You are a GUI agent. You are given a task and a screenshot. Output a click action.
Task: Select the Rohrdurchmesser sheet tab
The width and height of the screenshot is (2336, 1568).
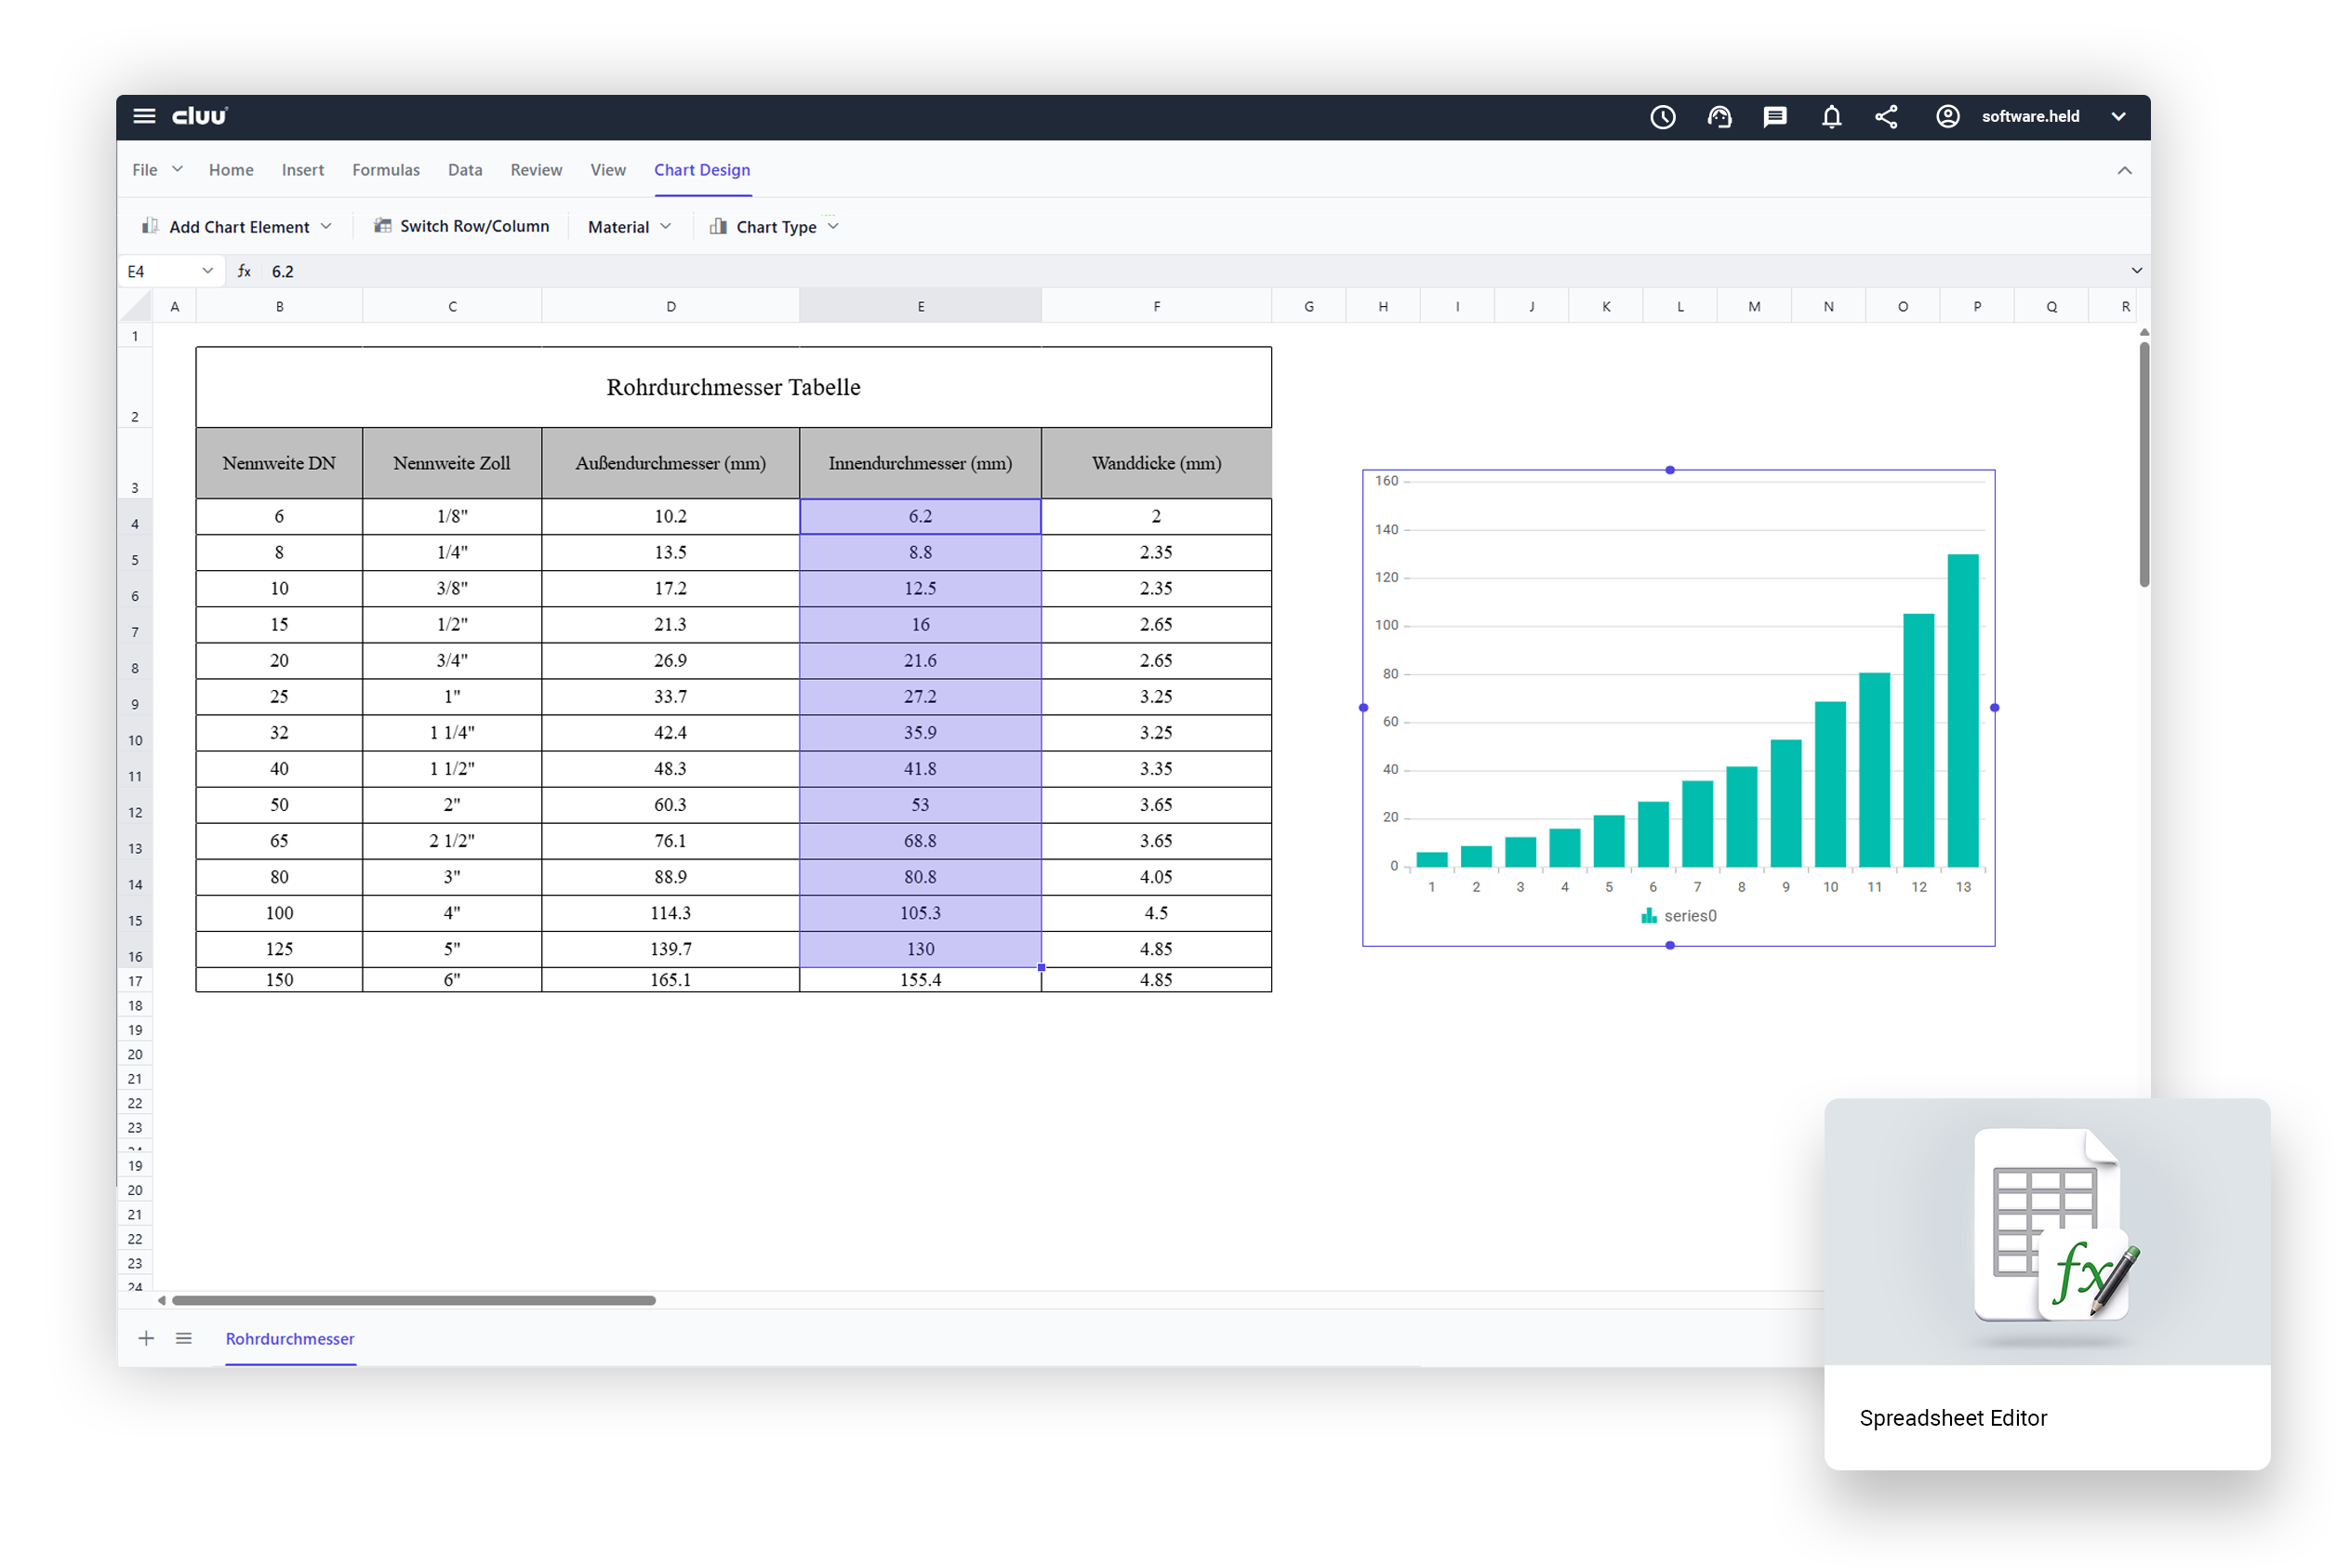pos(290,1339)
